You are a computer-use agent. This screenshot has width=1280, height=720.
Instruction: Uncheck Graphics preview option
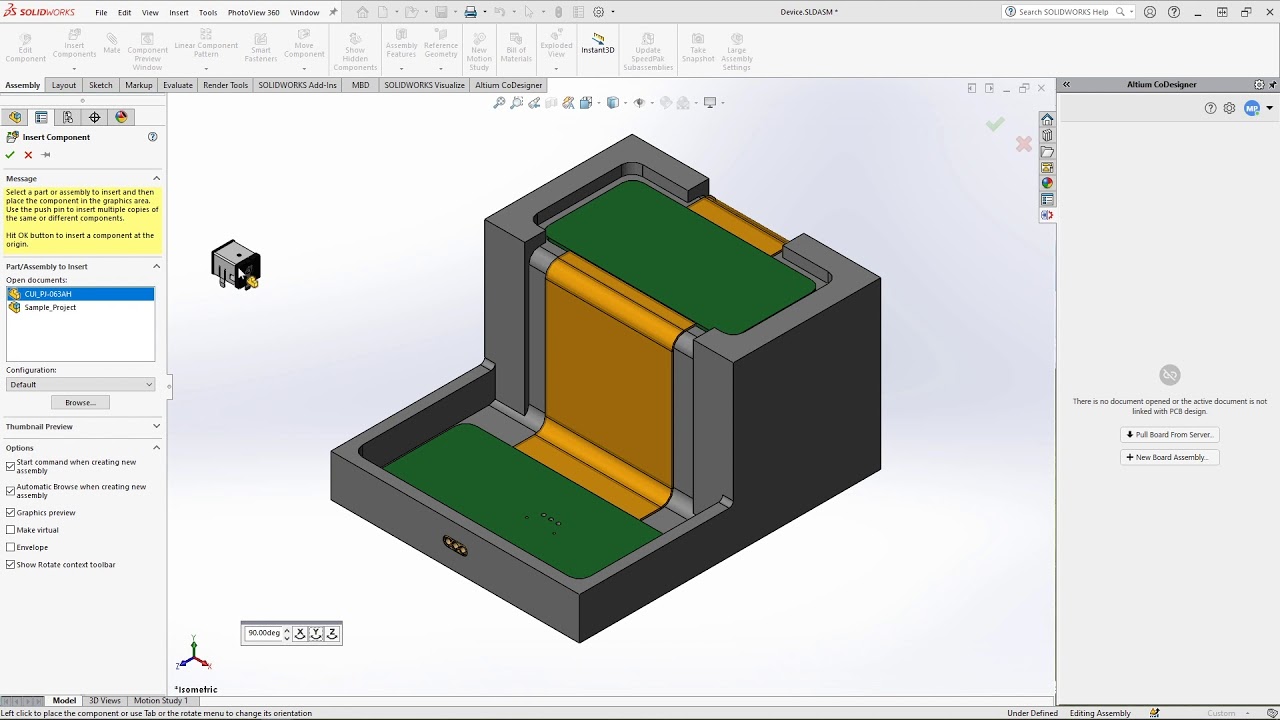click(11, 512)
